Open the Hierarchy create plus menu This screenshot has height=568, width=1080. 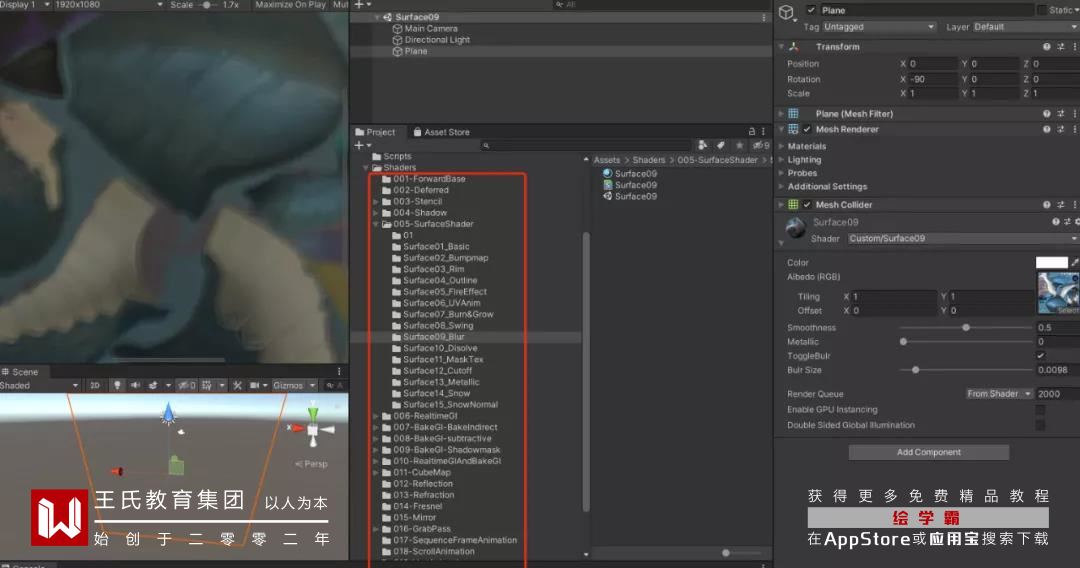362,5
